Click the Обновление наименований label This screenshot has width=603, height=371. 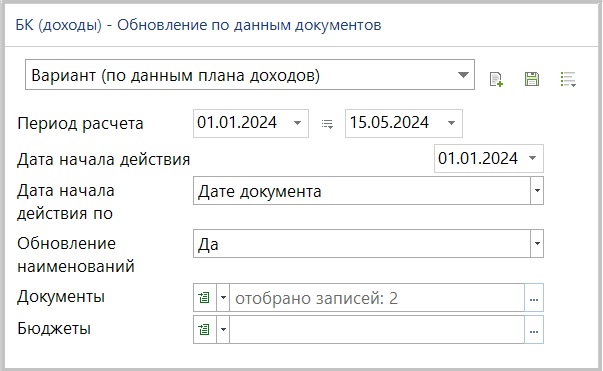tap(76, 255)
